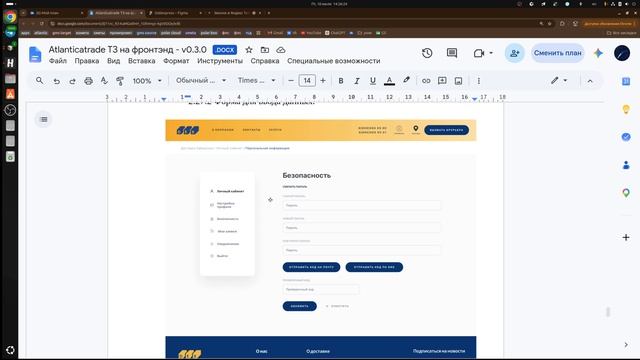Open the editing mode pencil dropdown
This screenshot has height=360, width=640.
pos(559,80)
